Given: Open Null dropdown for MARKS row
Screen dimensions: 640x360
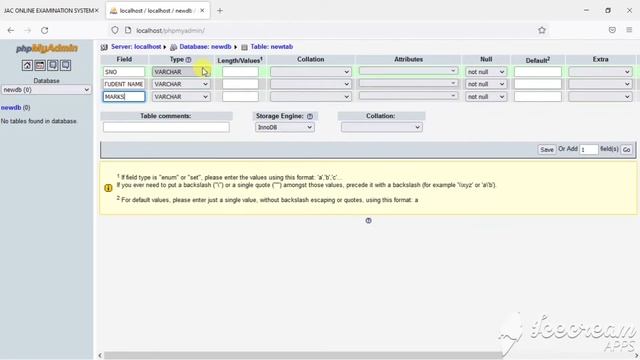Looking at the screenshot, I should [x=486, y=97].
